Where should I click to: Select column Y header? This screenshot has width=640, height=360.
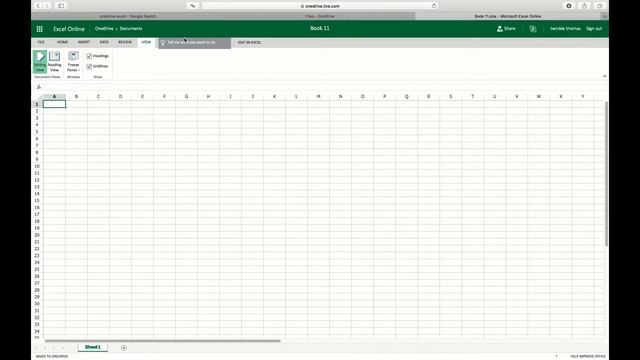[x=582, y=97]
